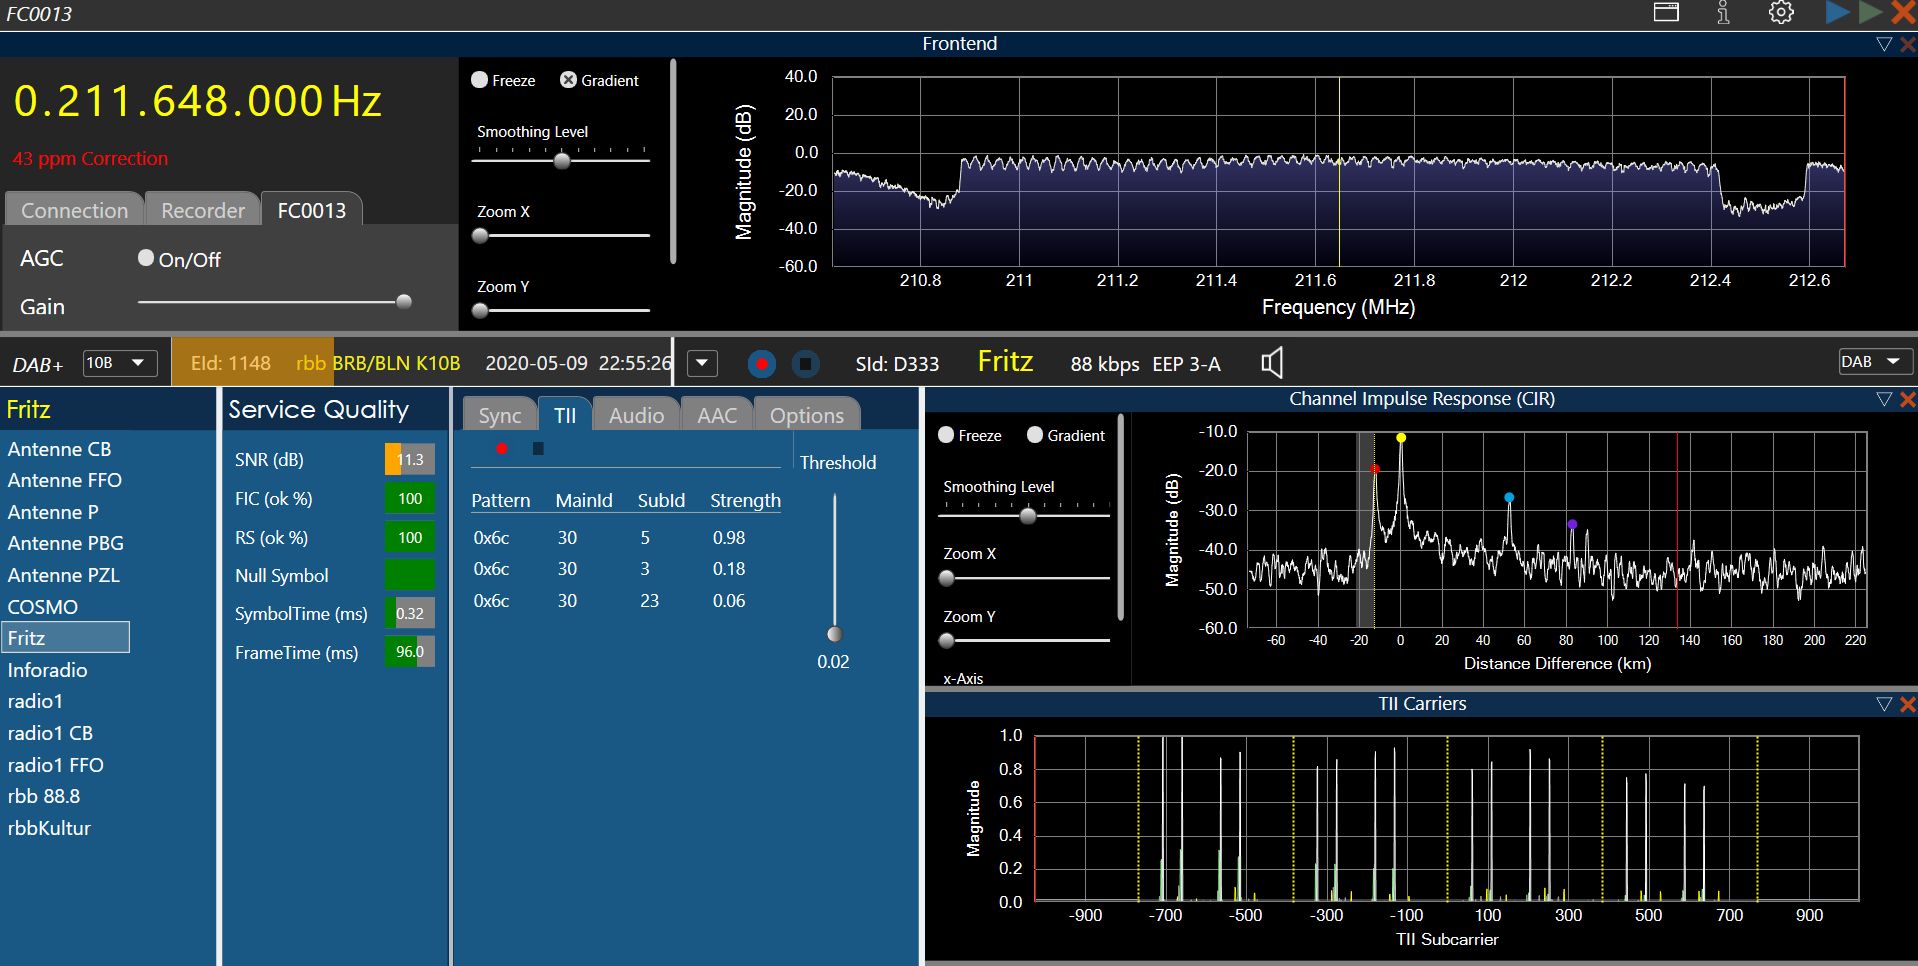This screenshot has height=966, width=1918.
Task: Open settings via the gear icon
Action: pos(1781,13)
